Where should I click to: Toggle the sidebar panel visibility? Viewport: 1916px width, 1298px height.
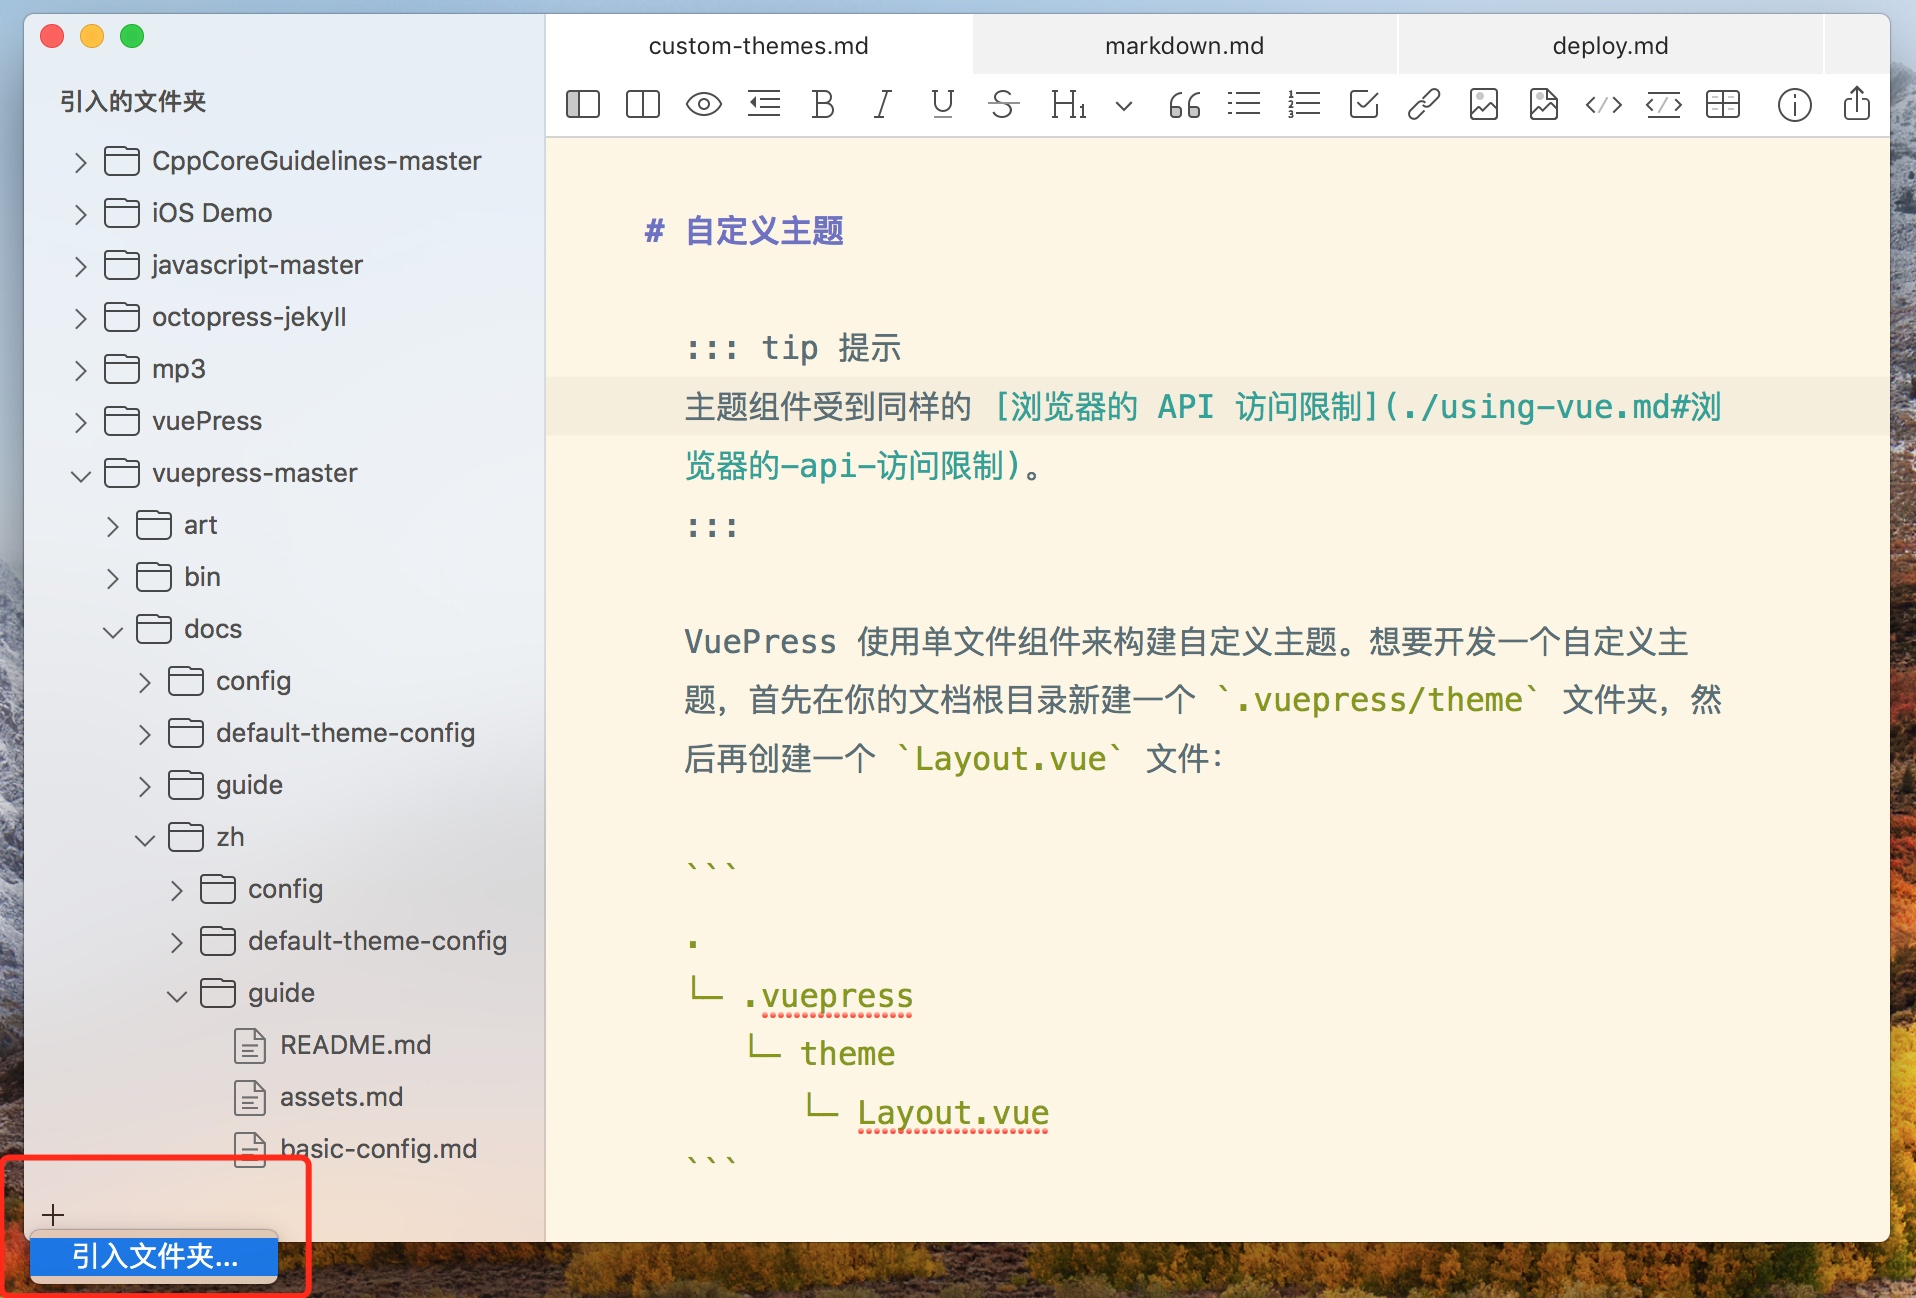[583, 104]
